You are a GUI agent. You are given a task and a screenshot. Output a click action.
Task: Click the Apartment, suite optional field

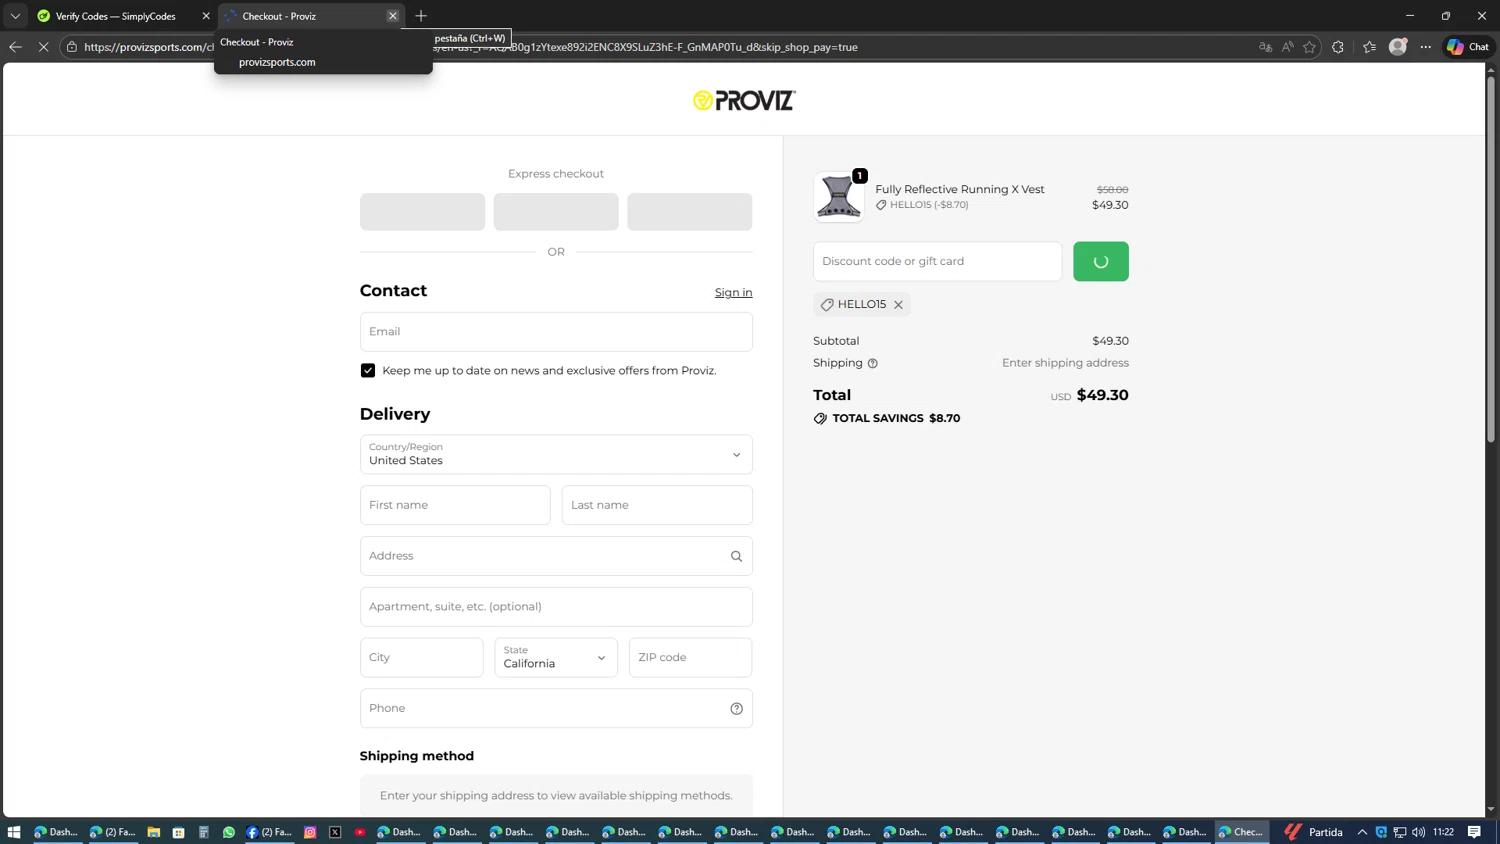point(556,607)
